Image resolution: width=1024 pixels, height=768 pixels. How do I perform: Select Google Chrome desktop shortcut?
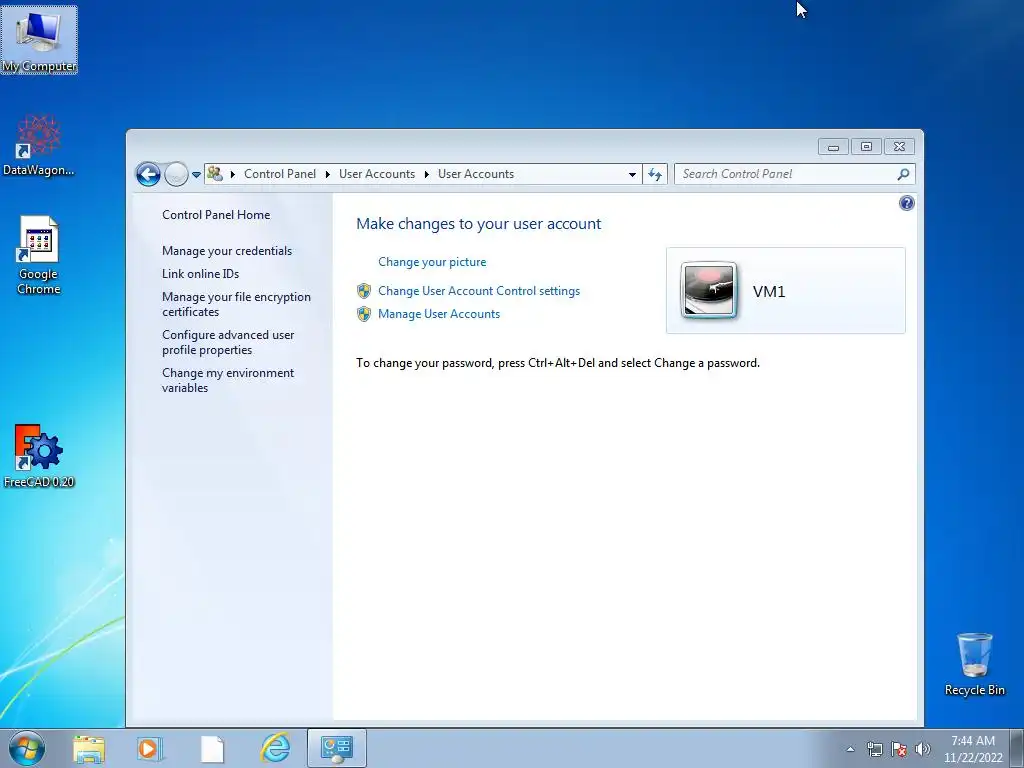pos(39,255)
